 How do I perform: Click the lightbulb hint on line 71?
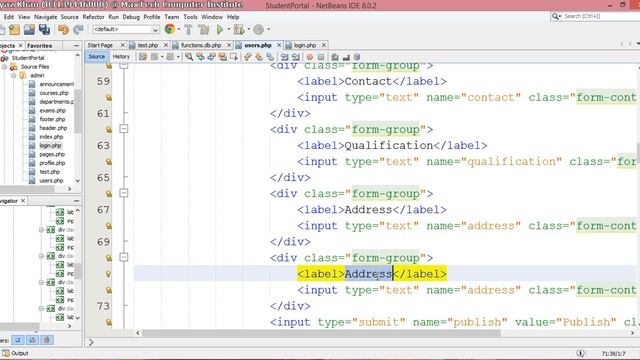click(x=108, y=273)
